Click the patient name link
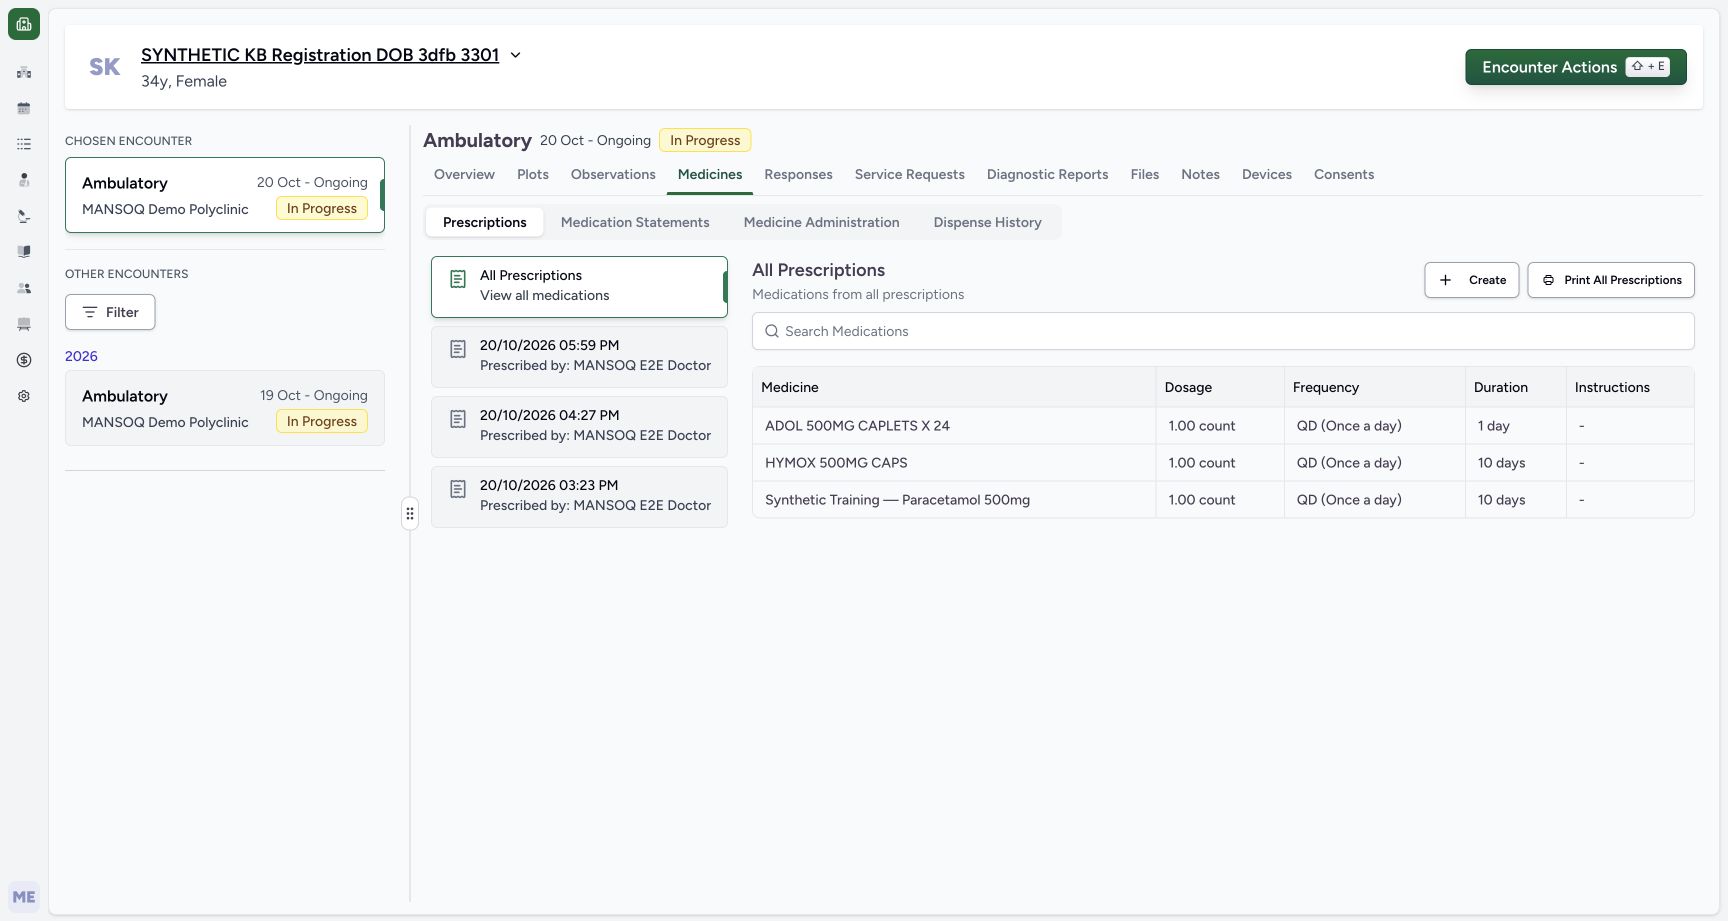The height and width of the screenshot is (921, 1728). click(320, 55)
